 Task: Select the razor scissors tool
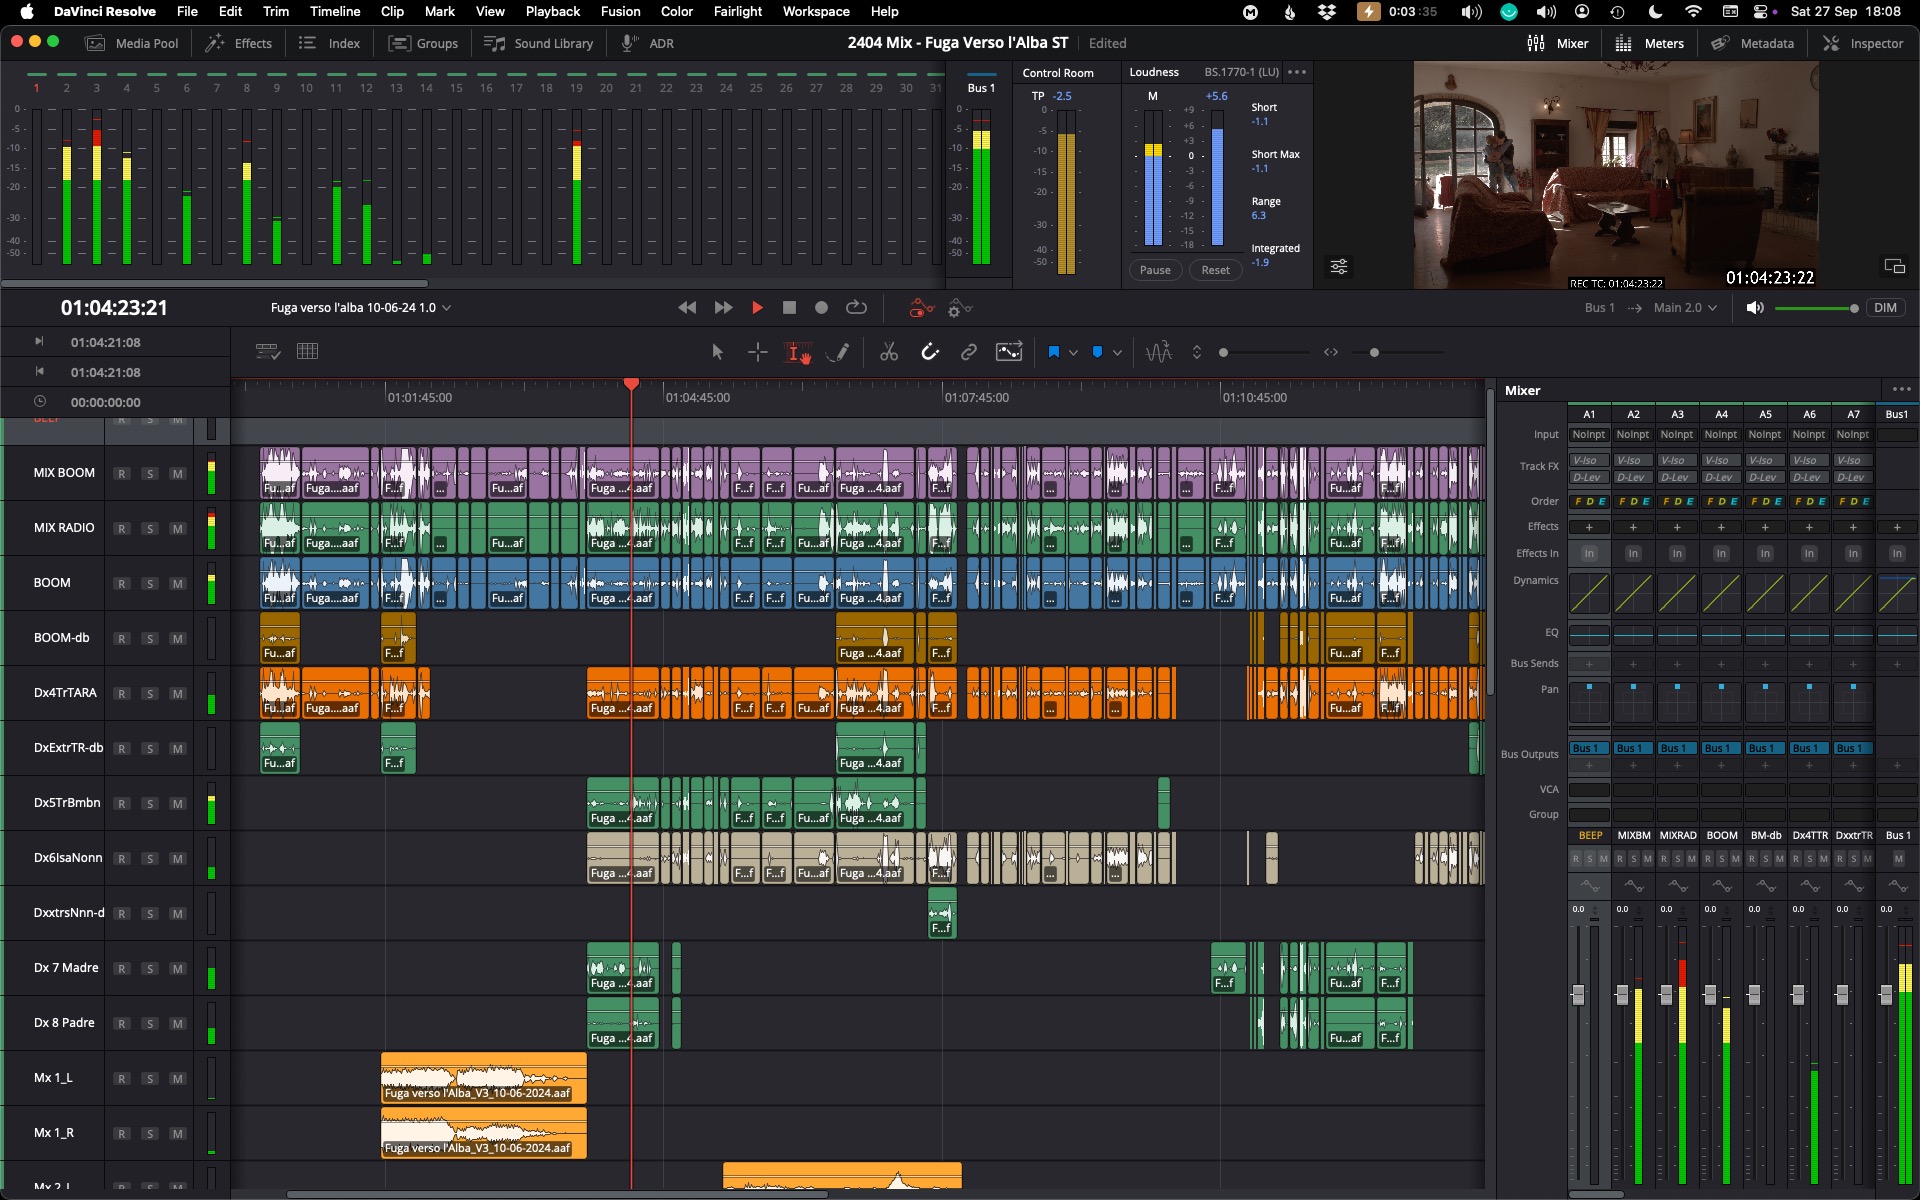coord(888,352)
